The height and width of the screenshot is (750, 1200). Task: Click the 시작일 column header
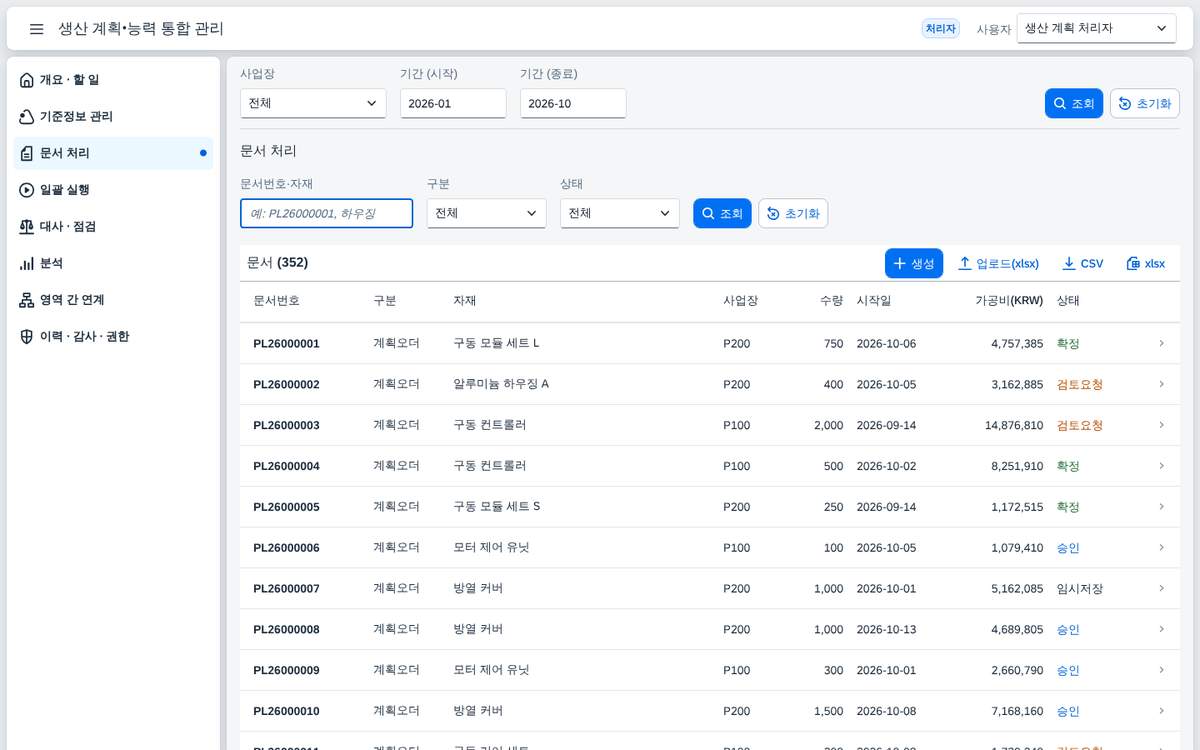click(x=874, y=301)
